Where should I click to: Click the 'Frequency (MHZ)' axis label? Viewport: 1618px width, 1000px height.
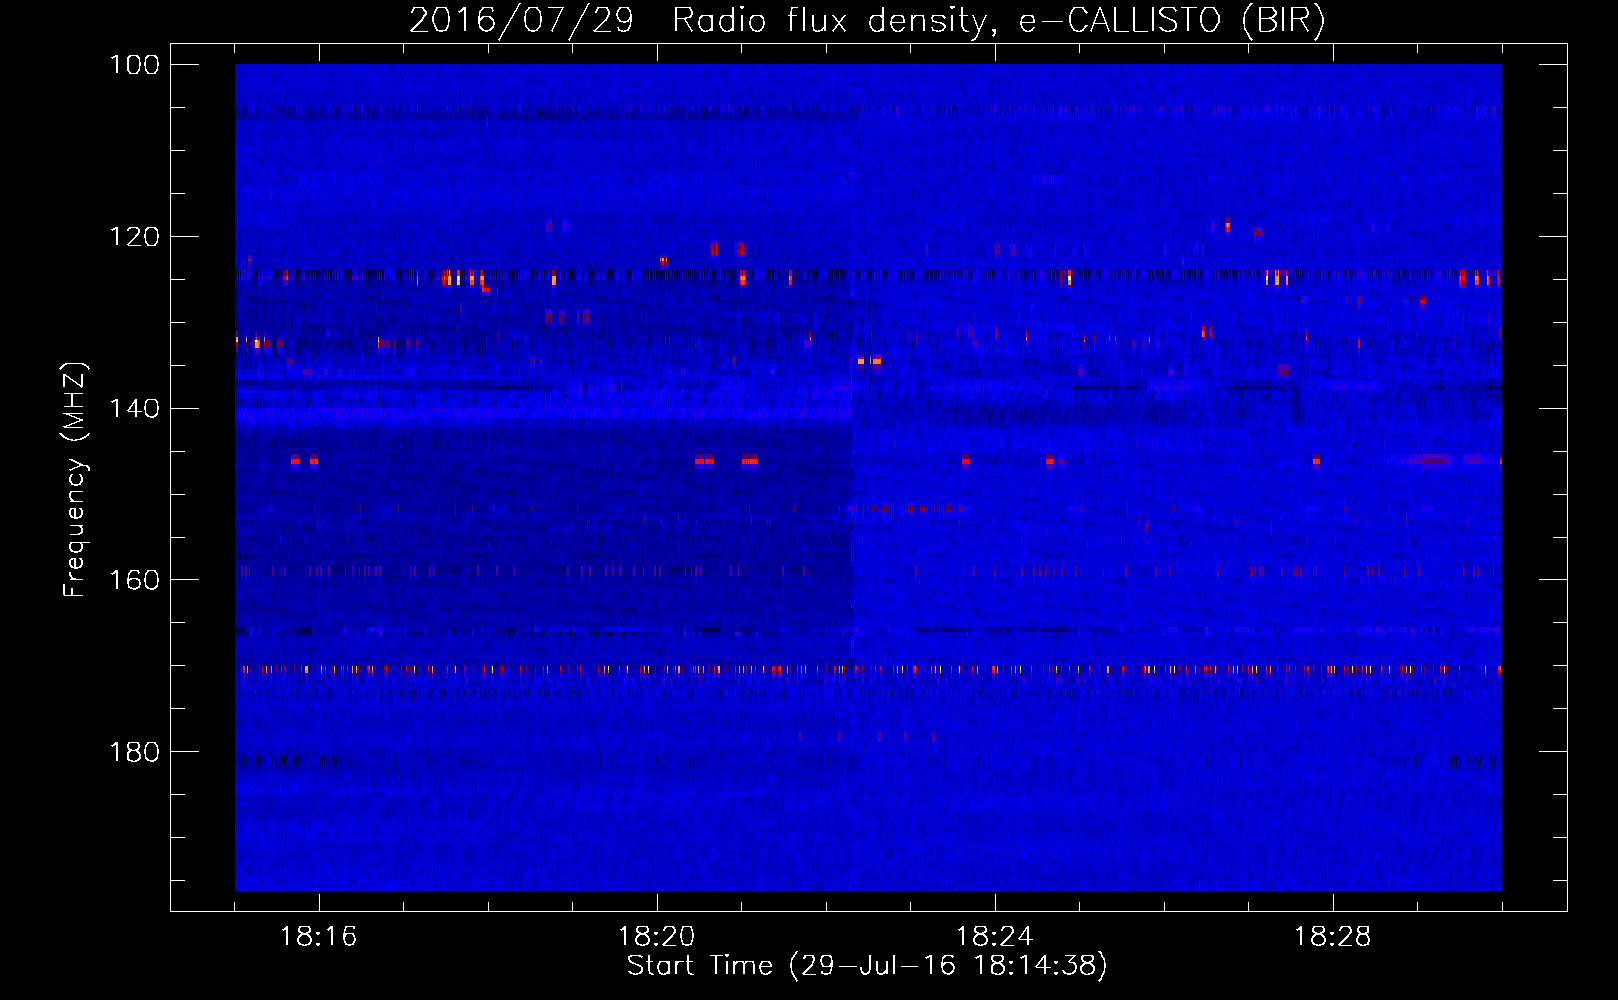pos(75,480)
